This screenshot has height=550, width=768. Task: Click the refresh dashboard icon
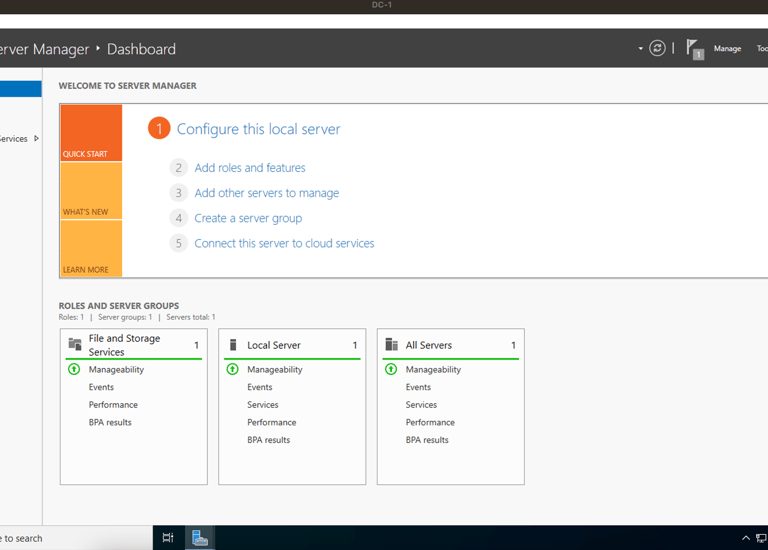pos(657,48)
